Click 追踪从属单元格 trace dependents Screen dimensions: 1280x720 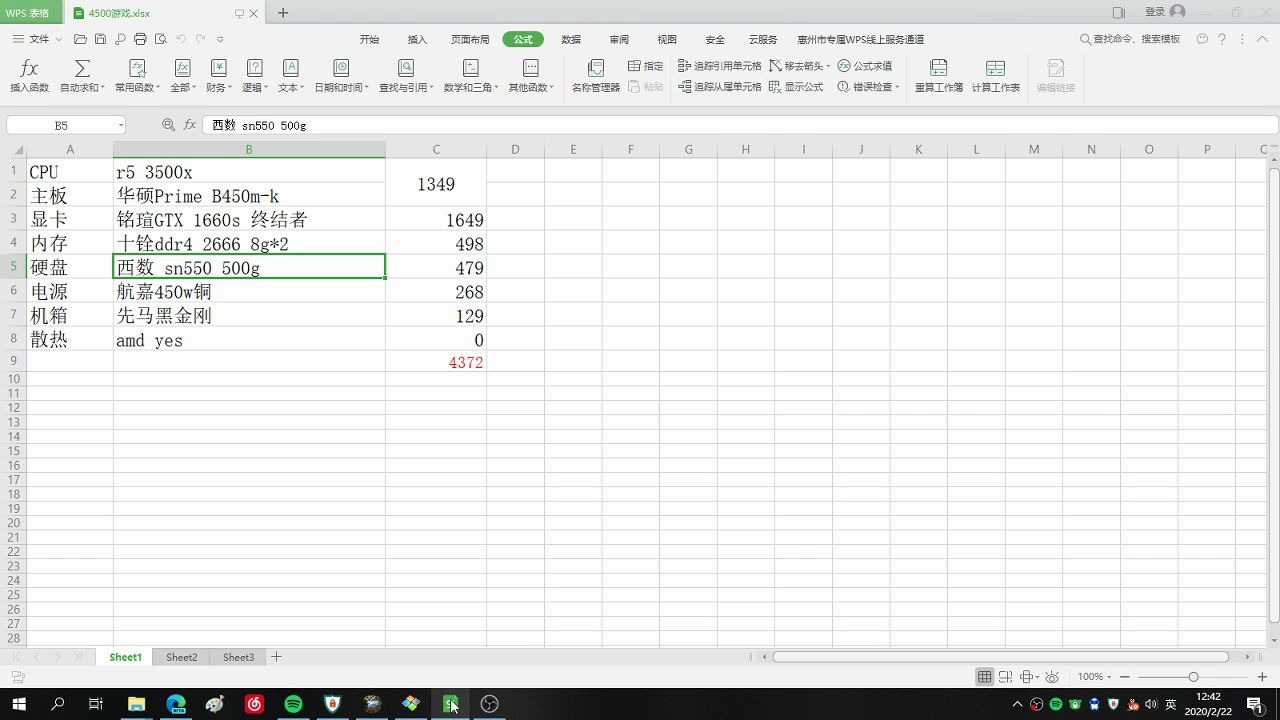pyautogui.click(x=719, y=87)
